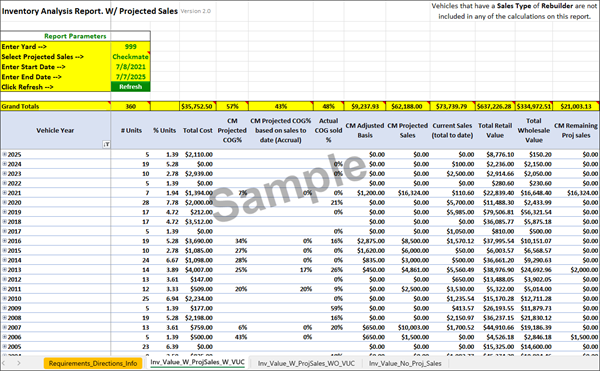This screenshot has height=371, width=600.
Task: Select the Enter Yard value 999 cell
Action: pyautogui.click(x=130, y=47)
